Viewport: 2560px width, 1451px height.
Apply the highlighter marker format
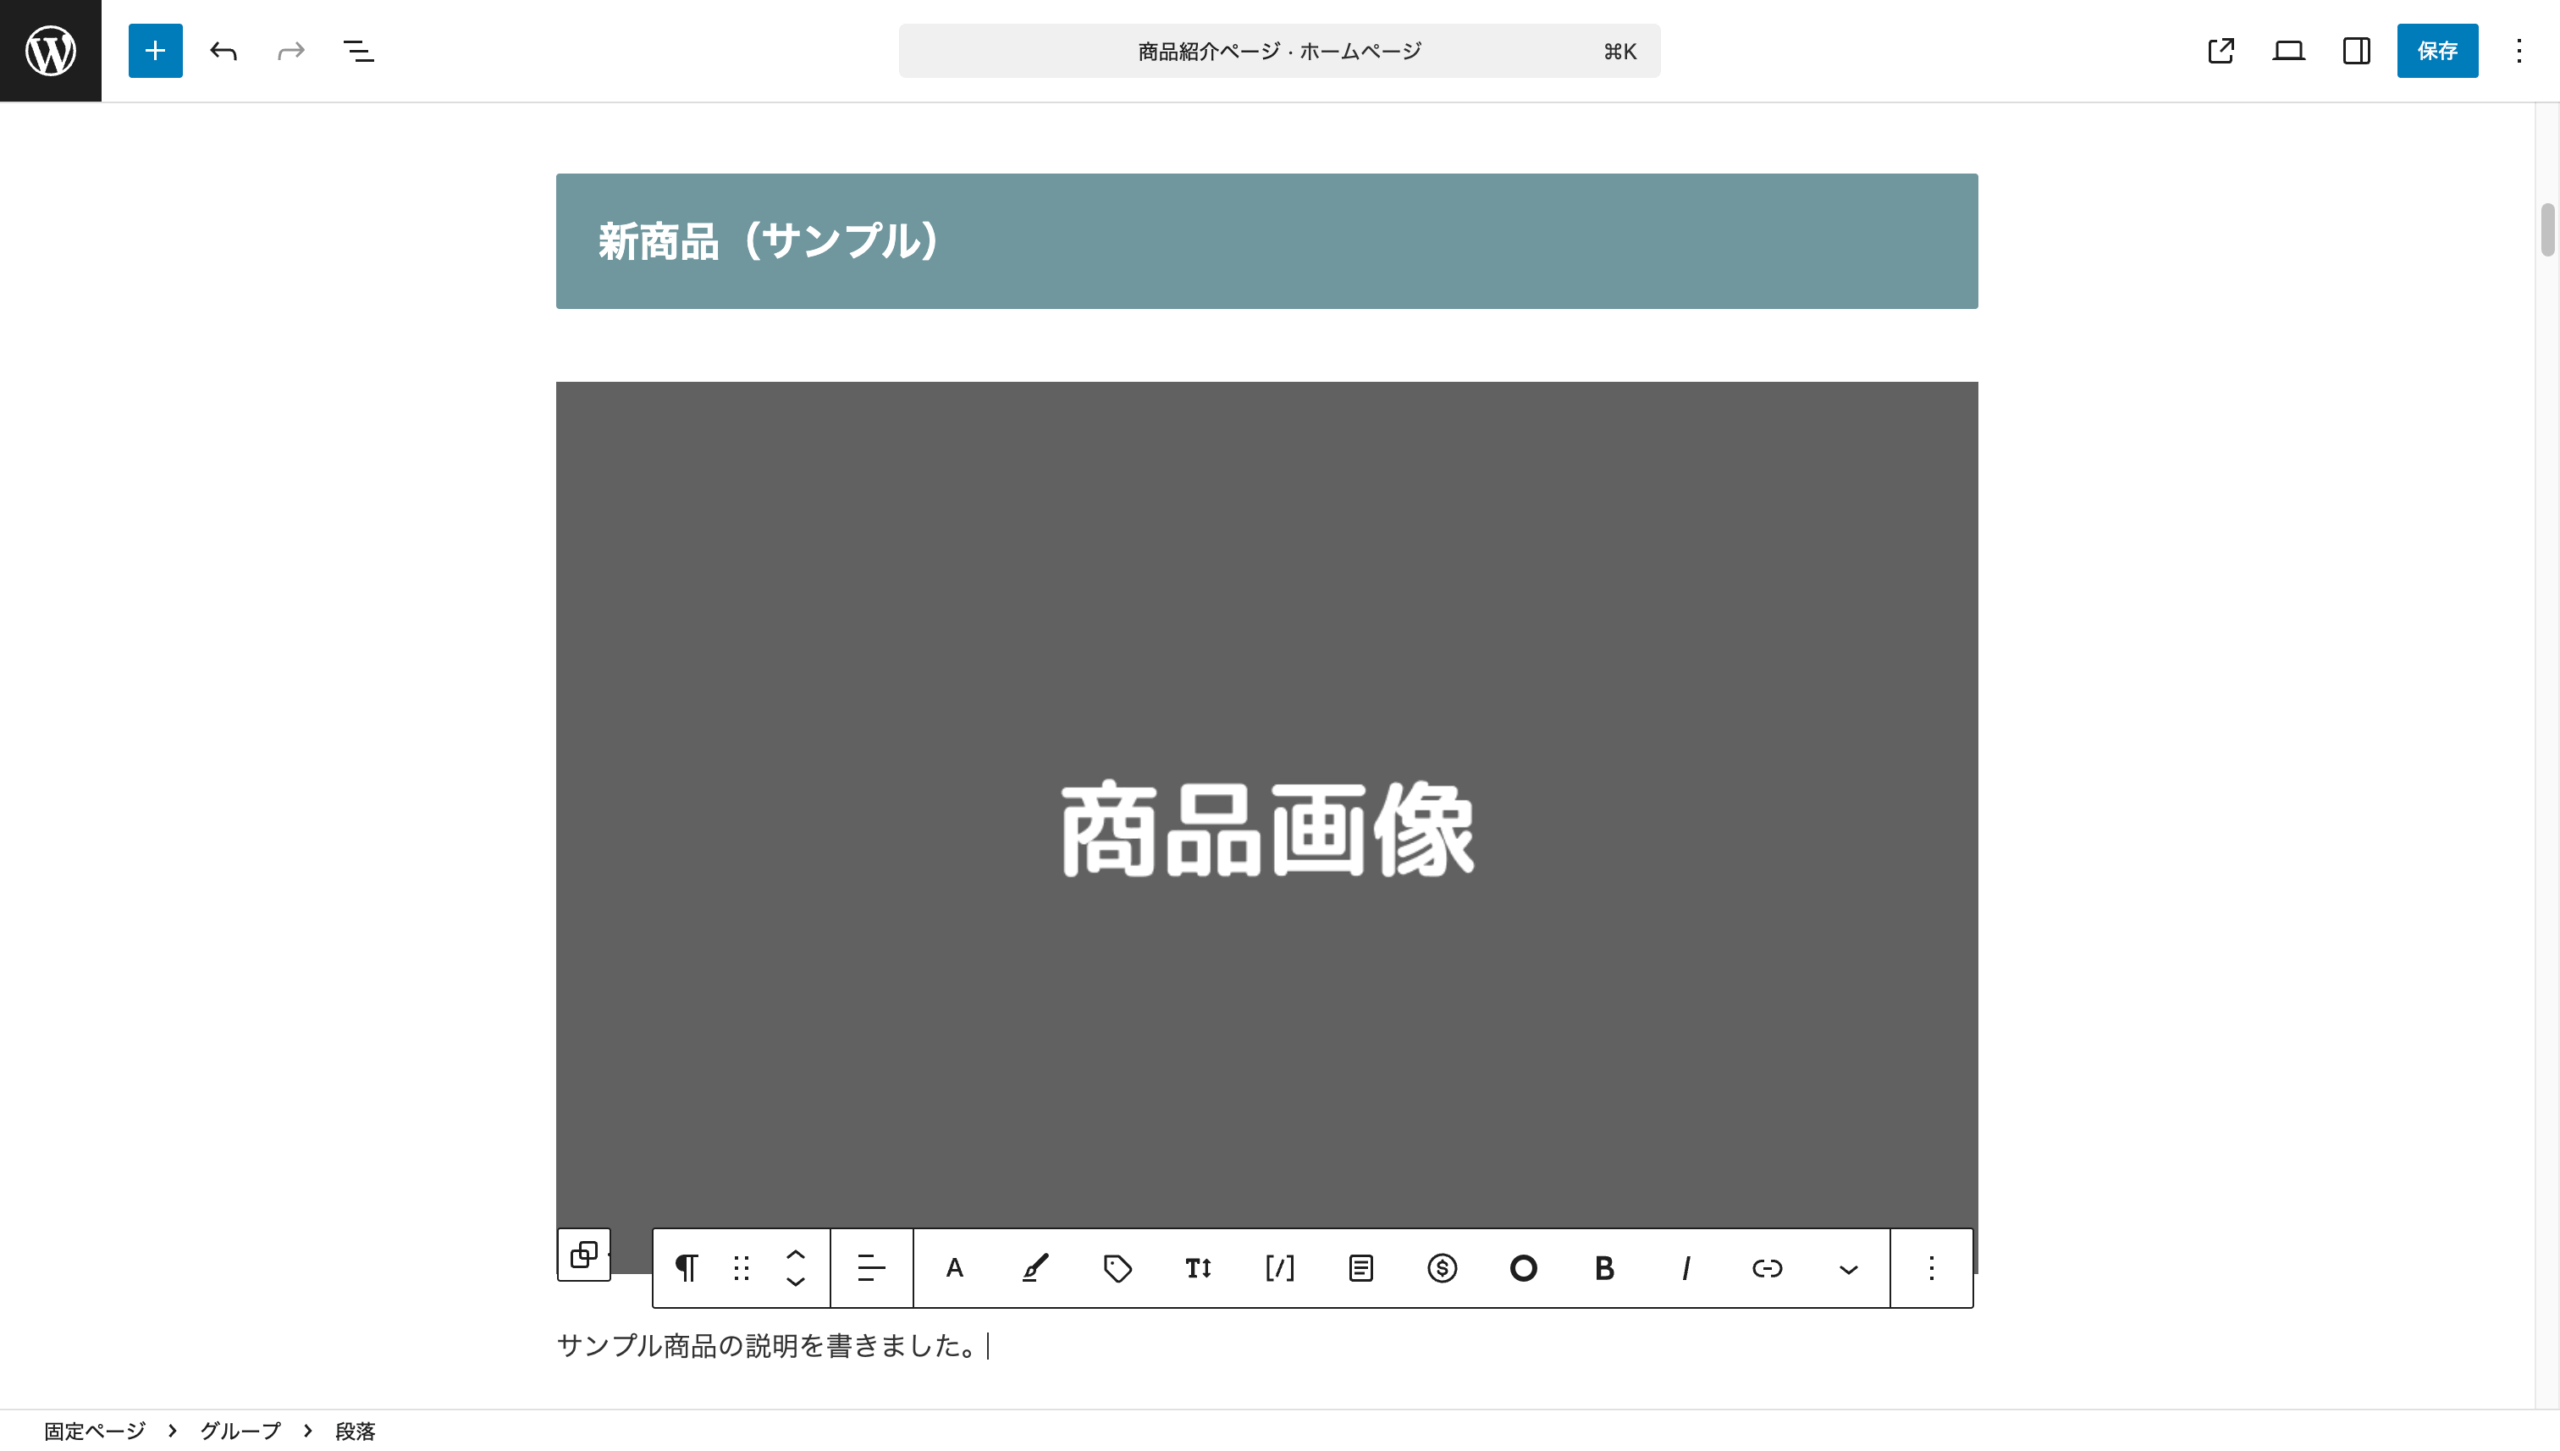click(1035, 1268)
